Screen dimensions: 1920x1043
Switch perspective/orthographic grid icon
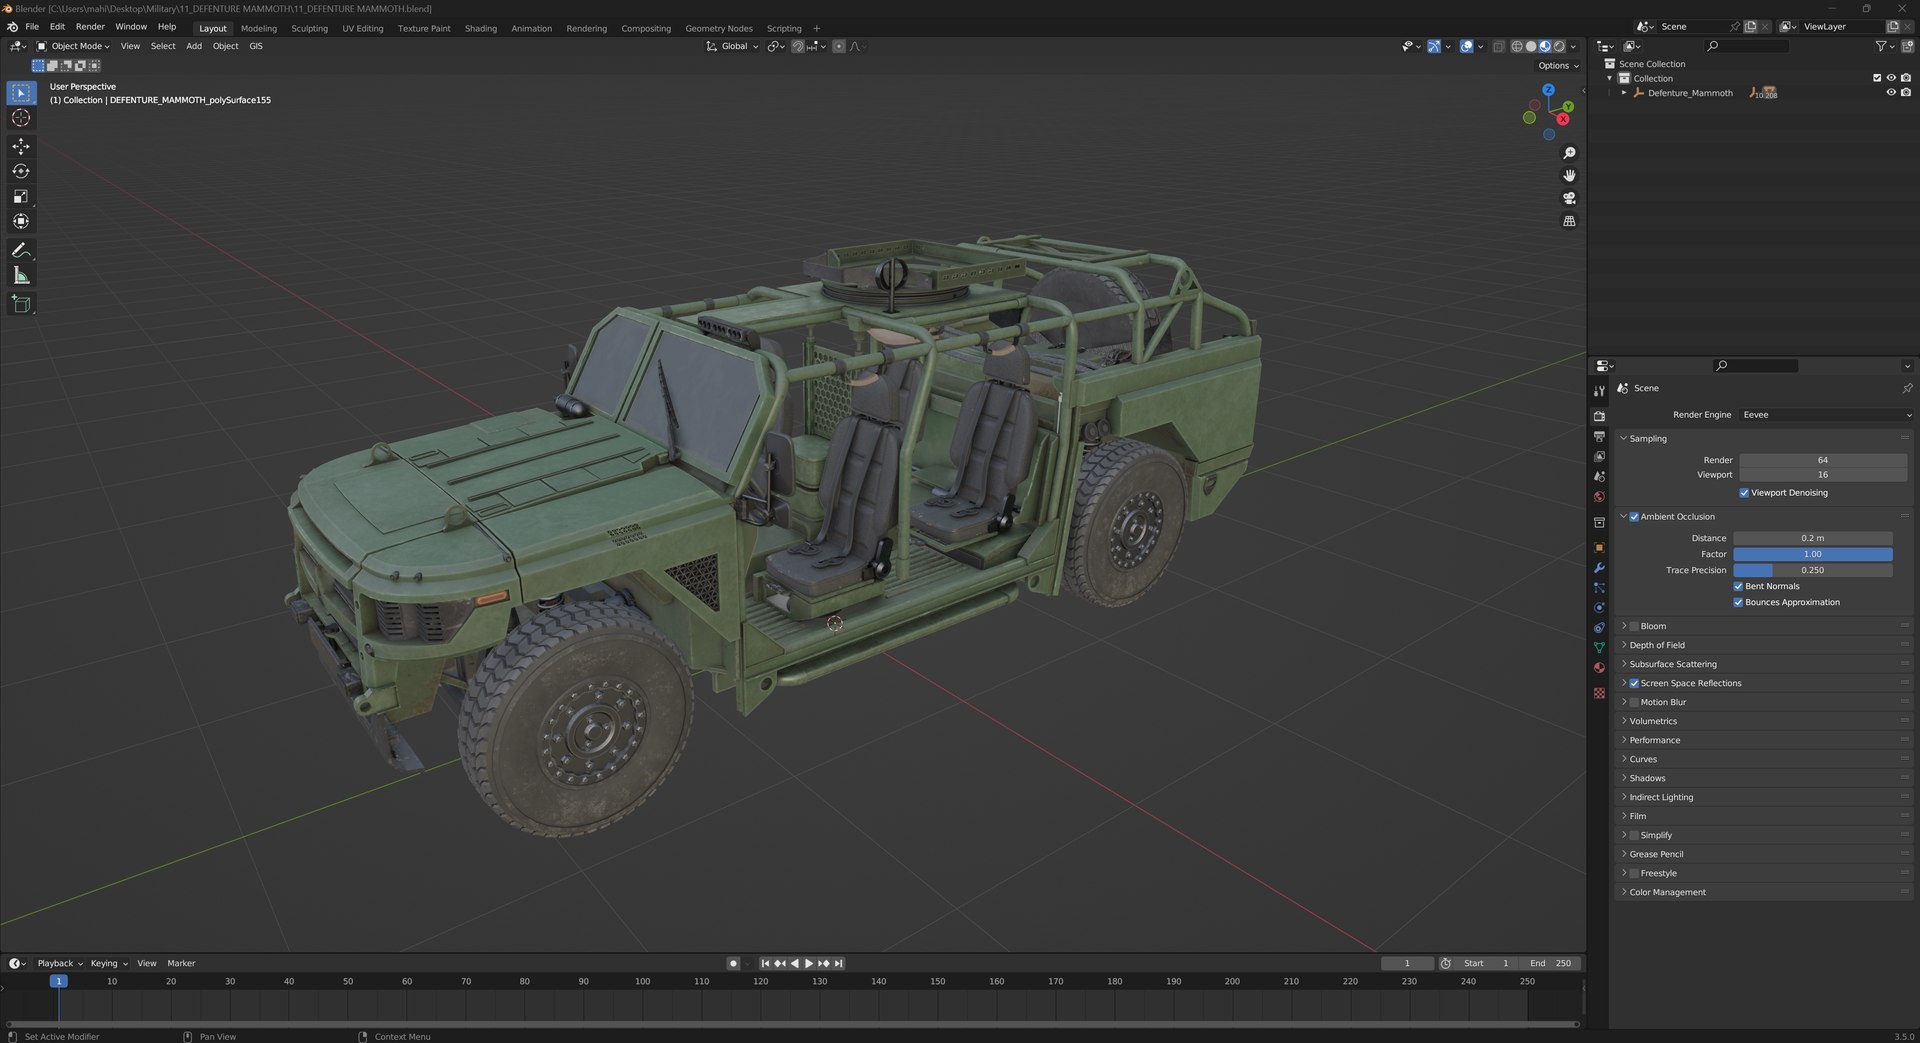(1569, 221)
